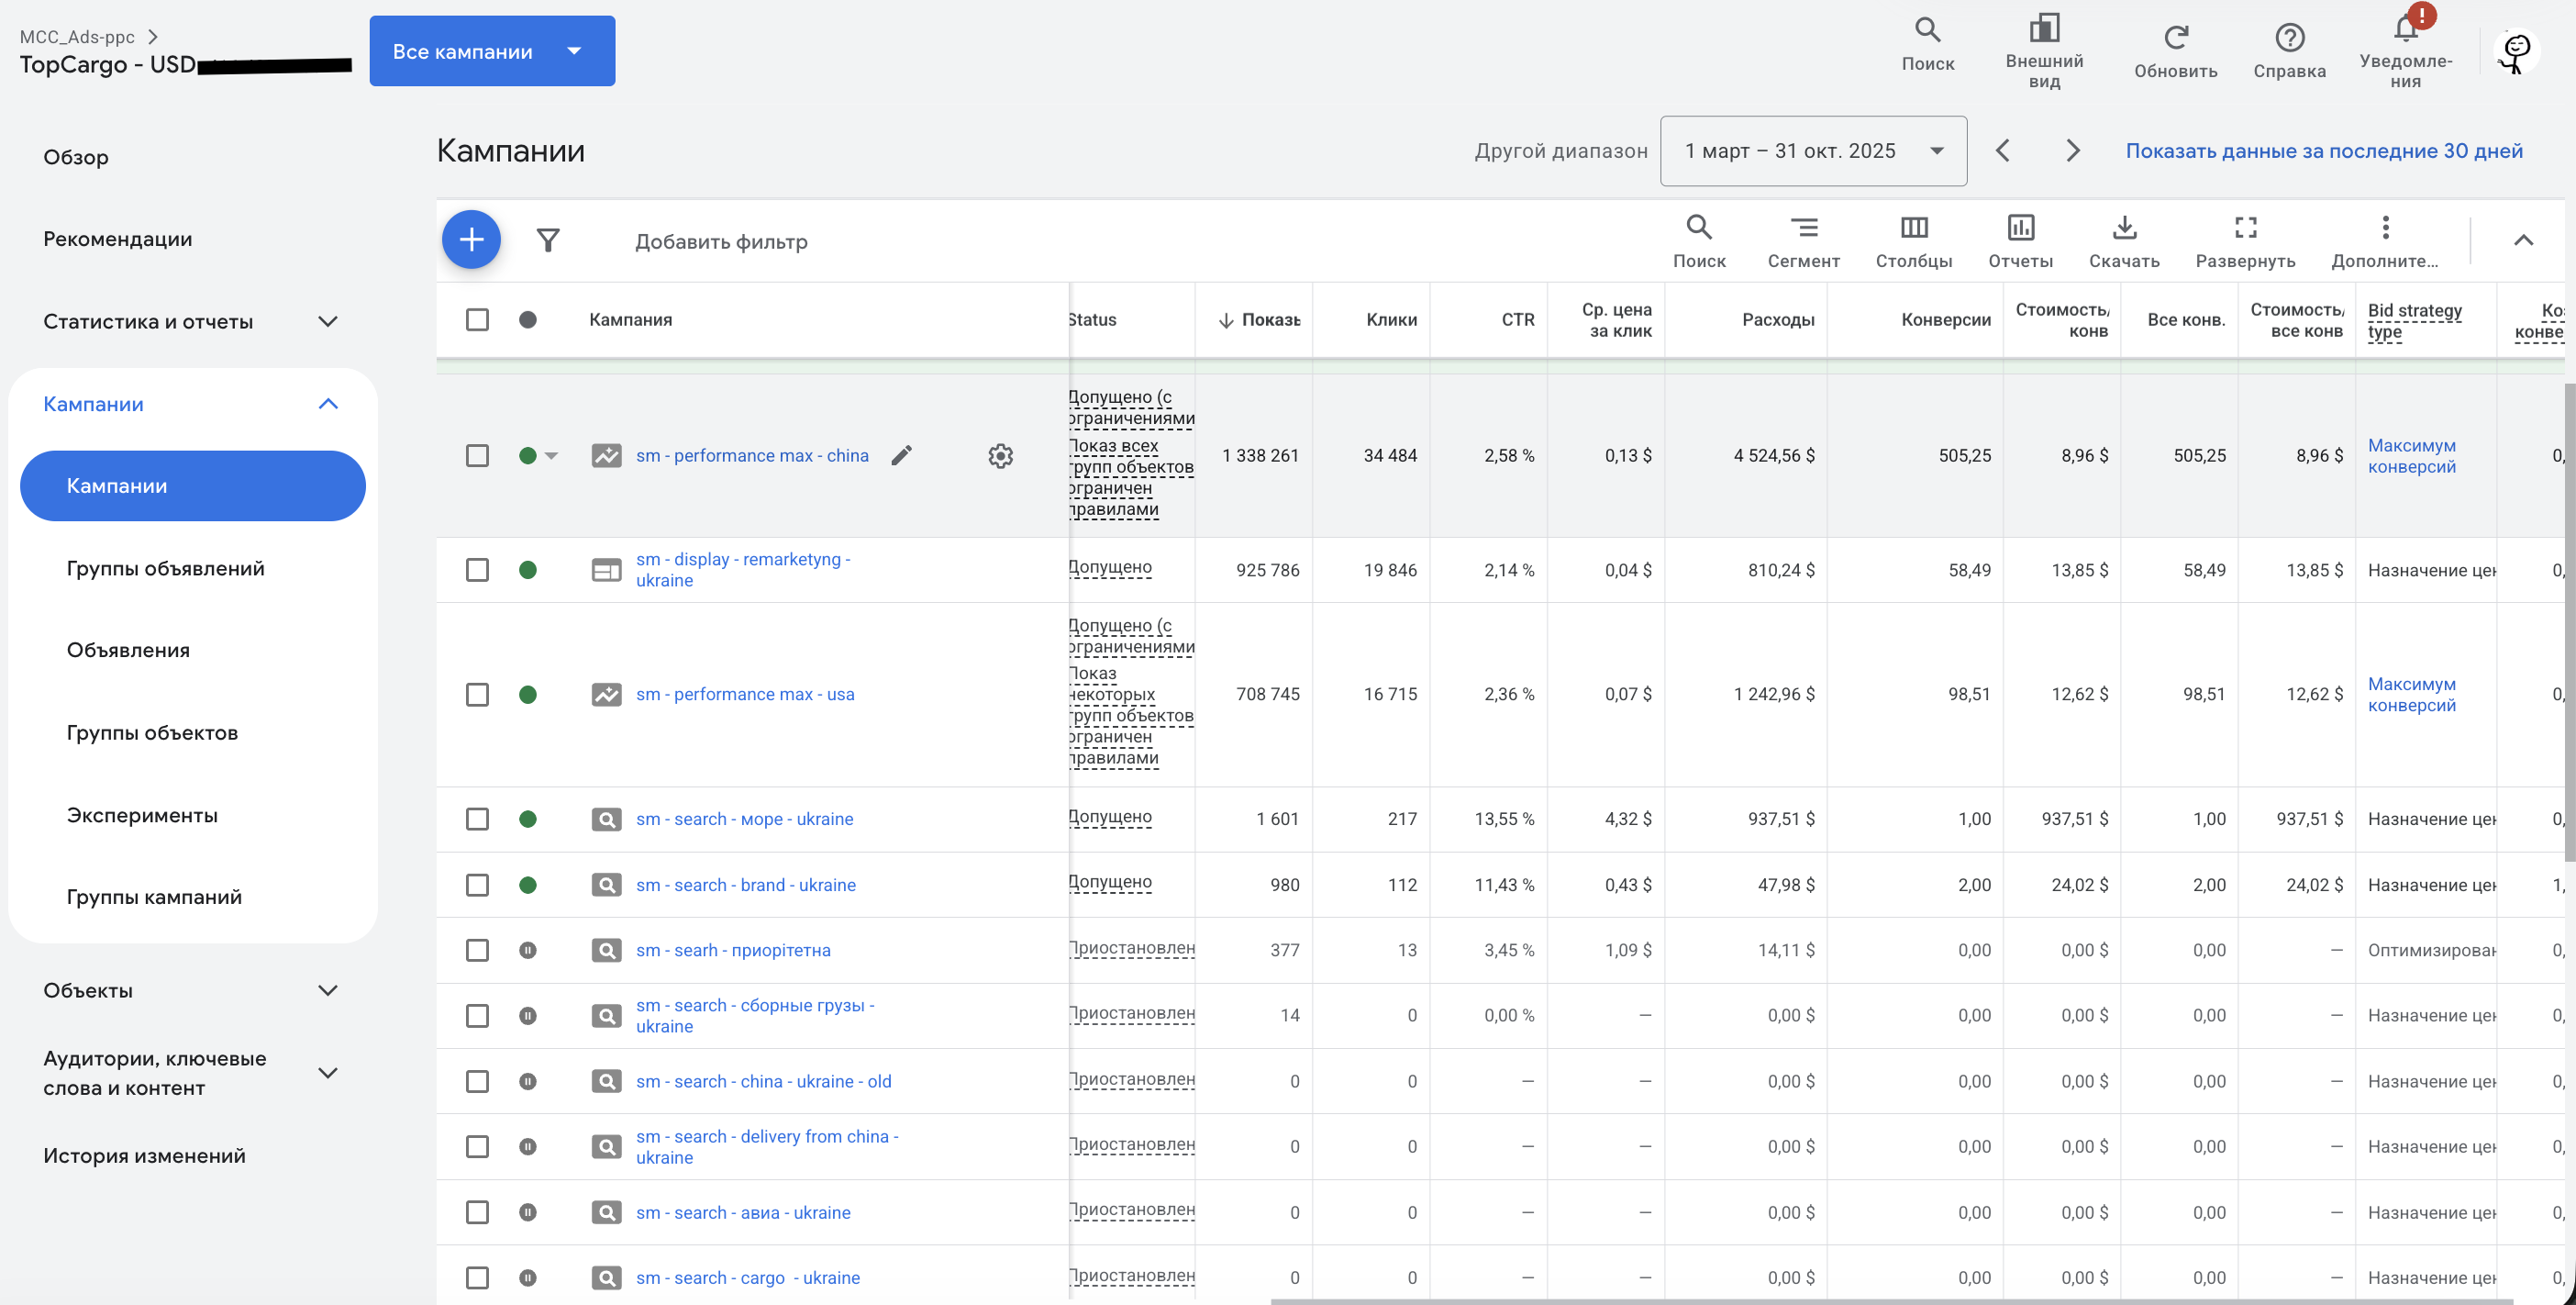Image resolution: width=2576 pixels, height=1305 pixels.
Task: Click the MCC_Ads-ppc breadcrumb chevron
Action: tap(153, 36)
